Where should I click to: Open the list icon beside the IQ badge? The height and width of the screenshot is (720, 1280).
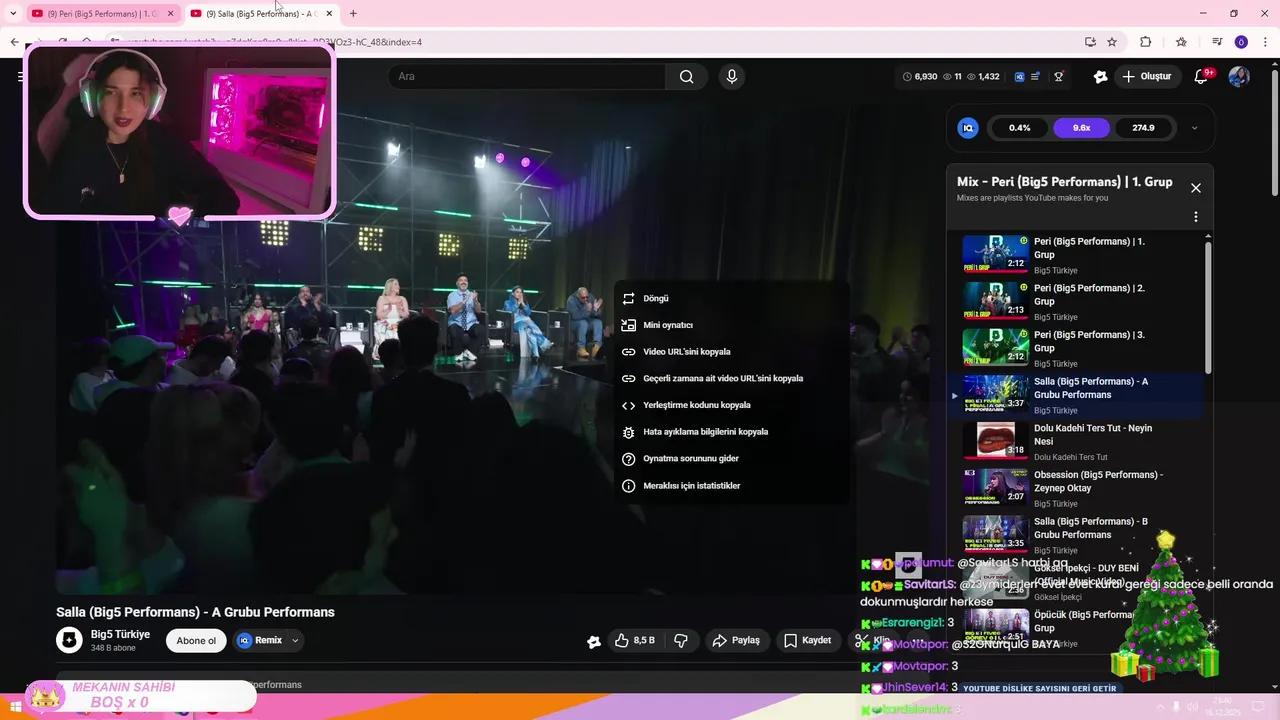1036,77
